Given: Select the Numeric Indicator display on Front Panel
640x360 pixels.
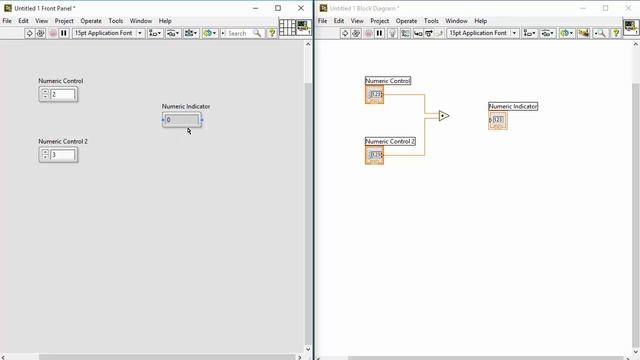Looking at the screenshot, I should click(x=182, y=120).
